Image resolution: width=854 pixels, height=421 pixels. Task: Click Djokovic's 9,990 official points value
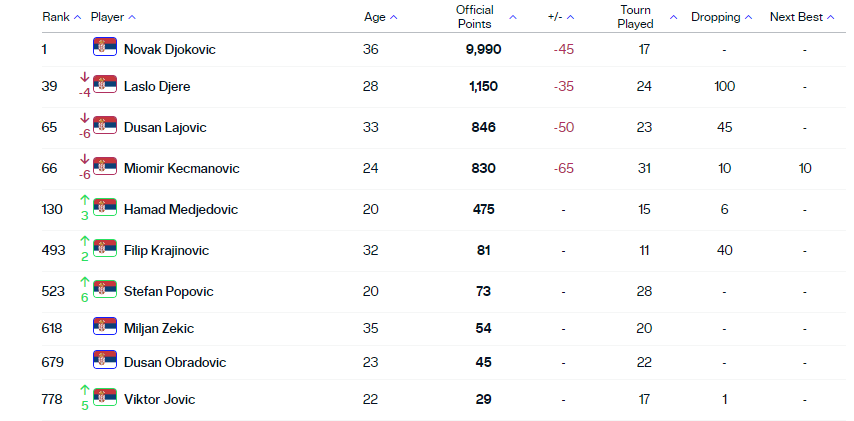click(483, 48)
